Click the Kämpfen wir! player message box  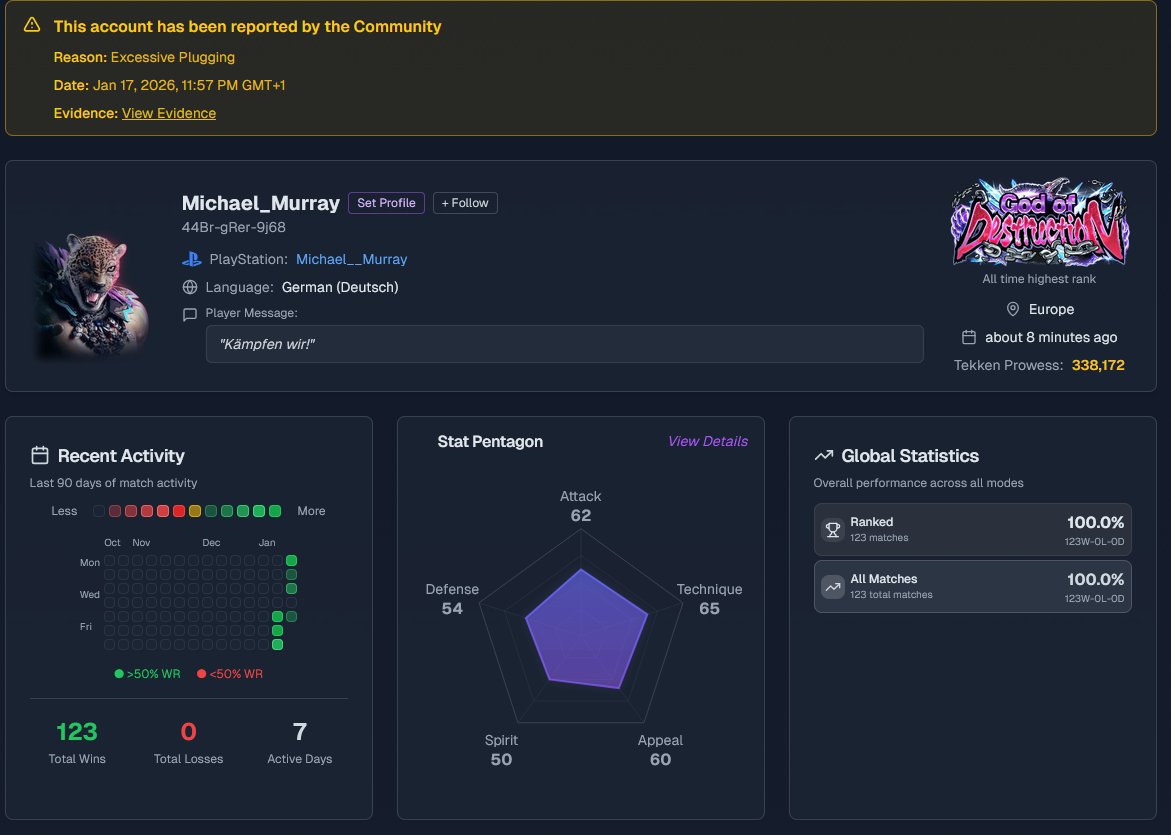565,344
